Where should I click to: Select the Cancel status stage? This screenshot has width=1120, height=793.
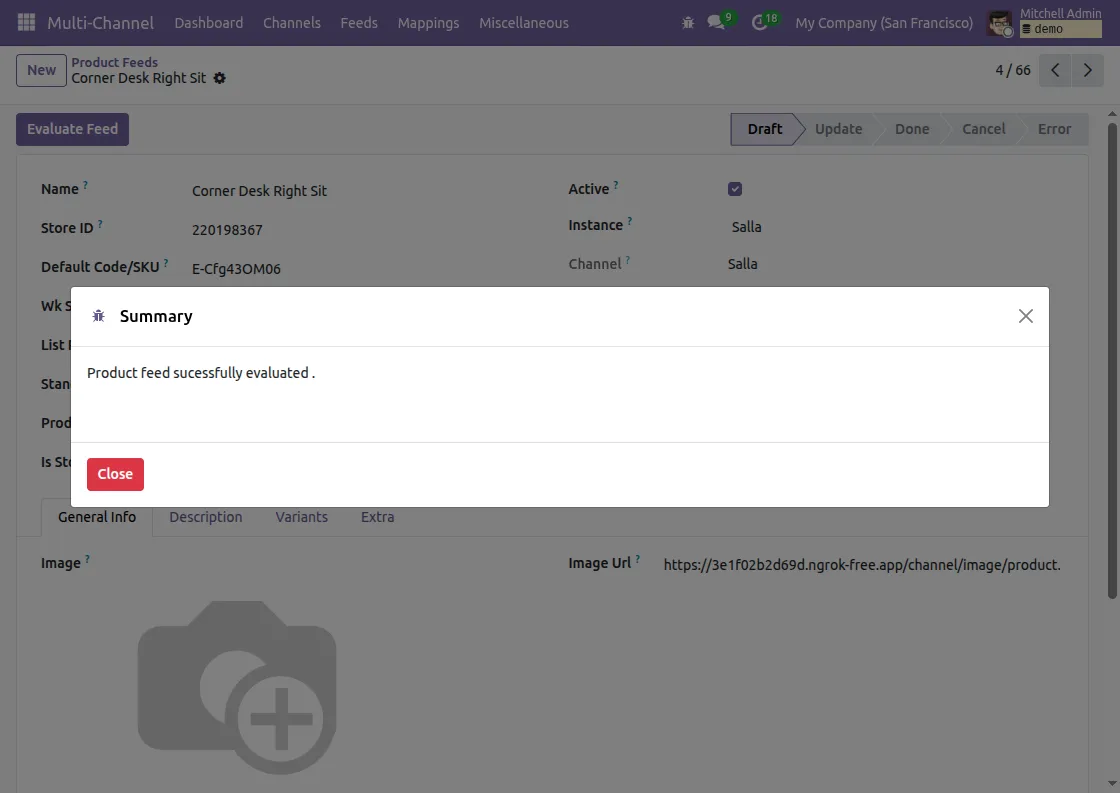click(984, 129)
